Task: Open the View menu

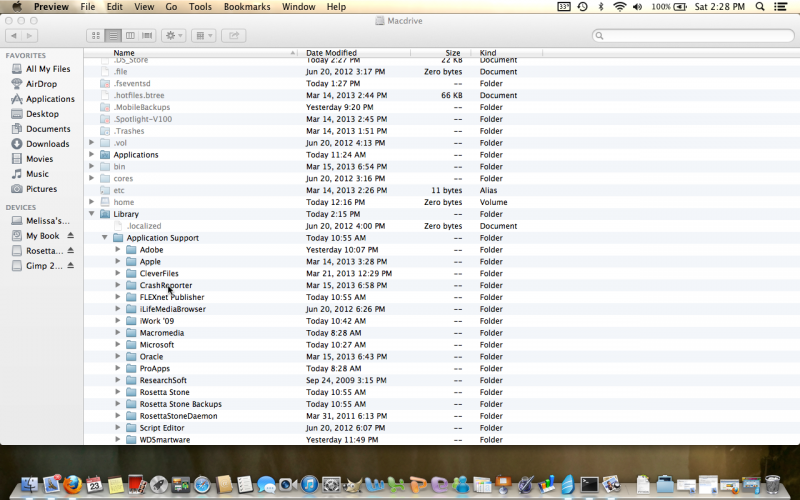Action: (144, 7)
